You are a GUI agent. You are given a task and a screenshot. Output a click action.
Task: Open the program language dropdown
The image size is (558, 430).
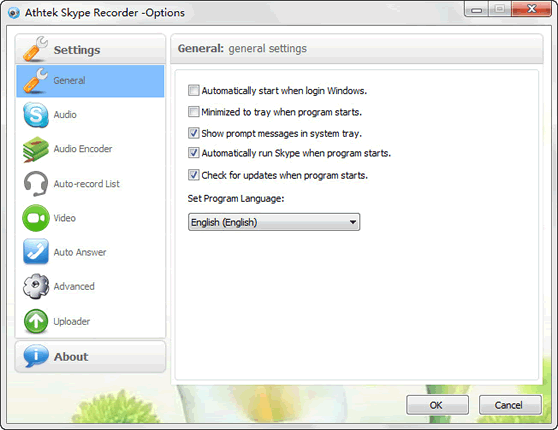coord(274,222)
